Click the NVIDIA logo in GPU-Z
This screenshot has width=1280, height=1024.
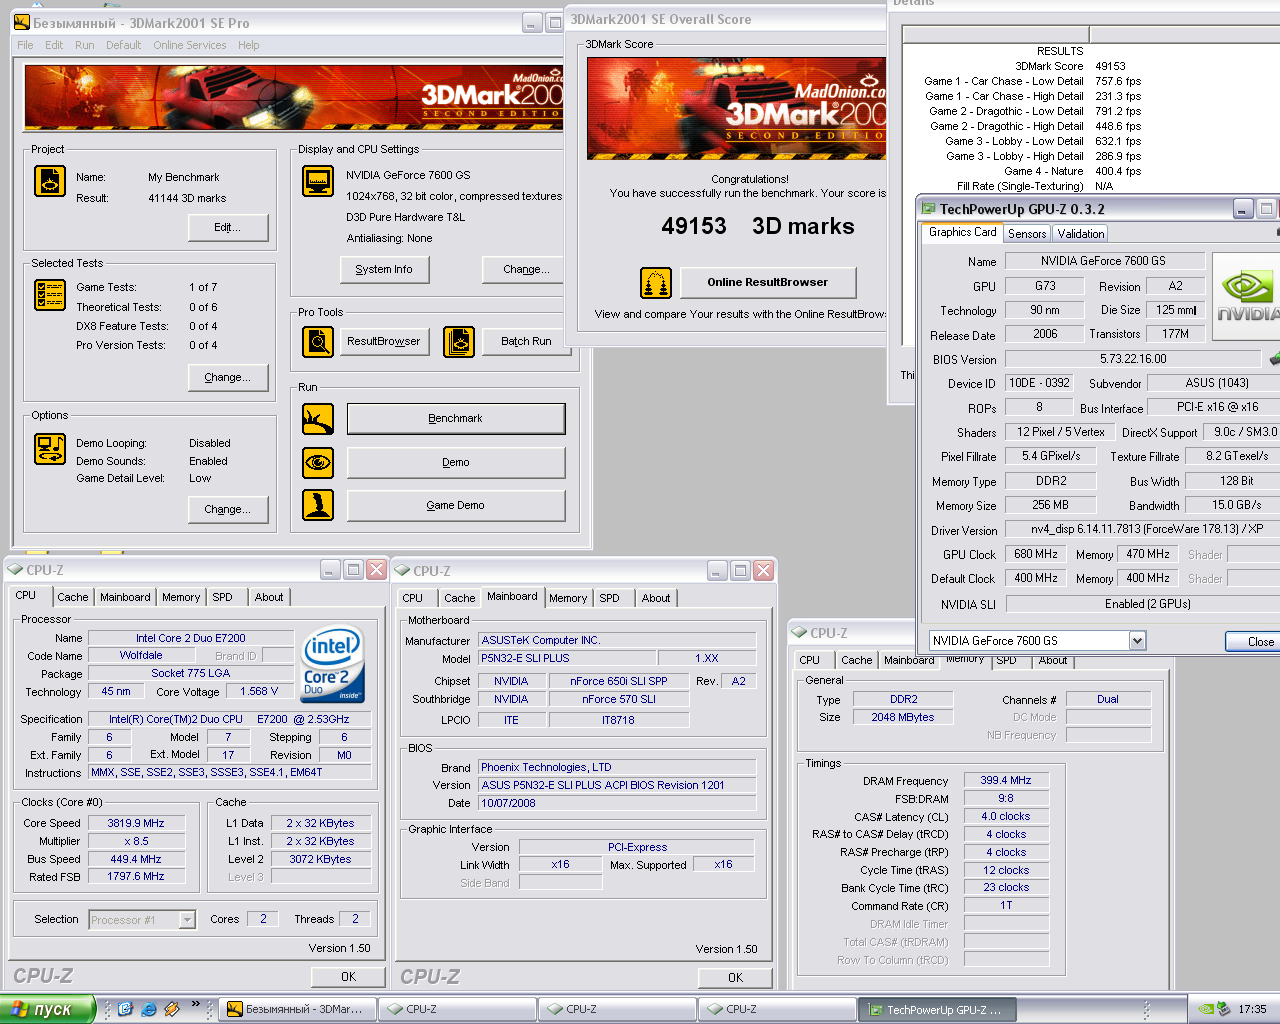tap(1246, 298)
